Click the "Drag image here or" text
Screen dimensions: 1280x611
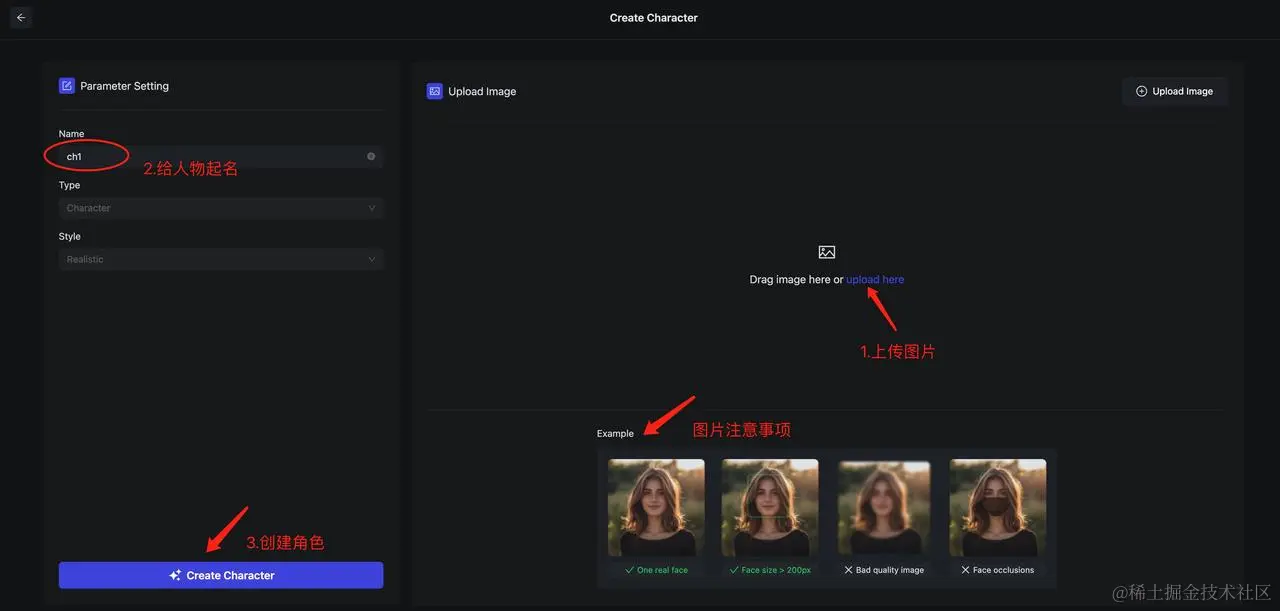tap(796, 280)
